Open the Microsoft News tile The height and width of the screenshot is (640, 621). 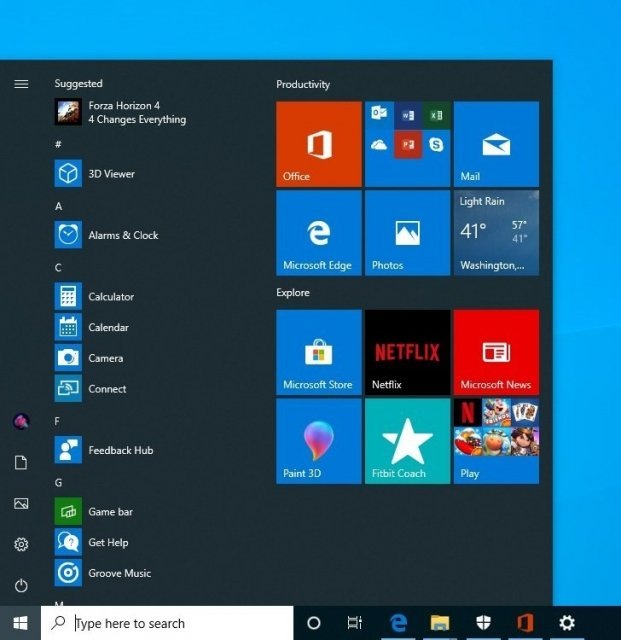click(x=496, y=352)
